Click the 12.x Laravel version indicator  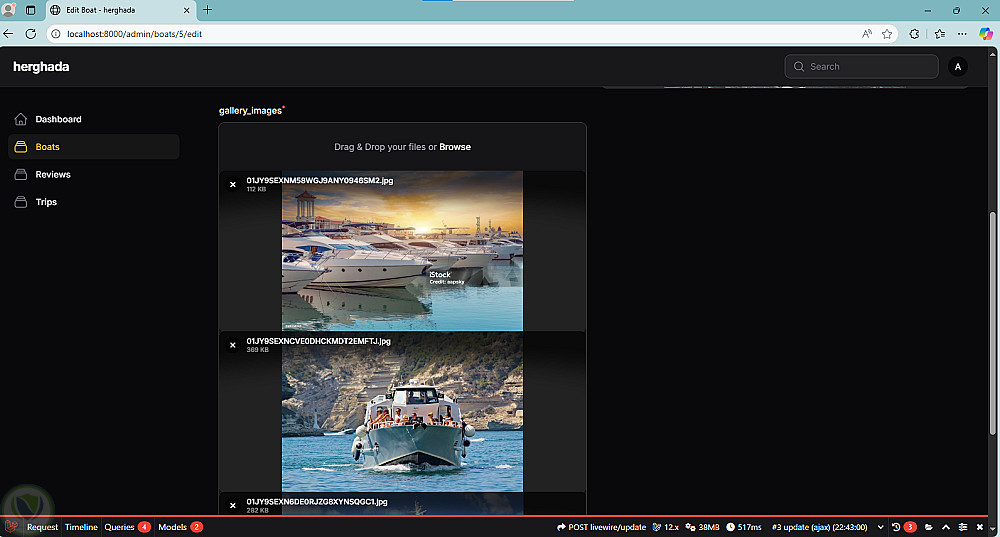[665, 527]
